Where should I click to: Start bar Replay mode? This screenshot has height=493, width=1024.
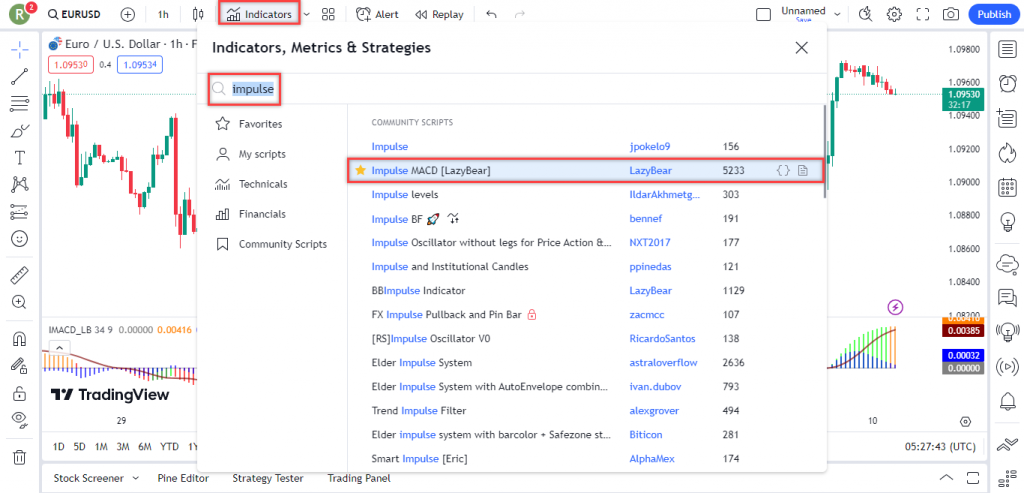439,14
